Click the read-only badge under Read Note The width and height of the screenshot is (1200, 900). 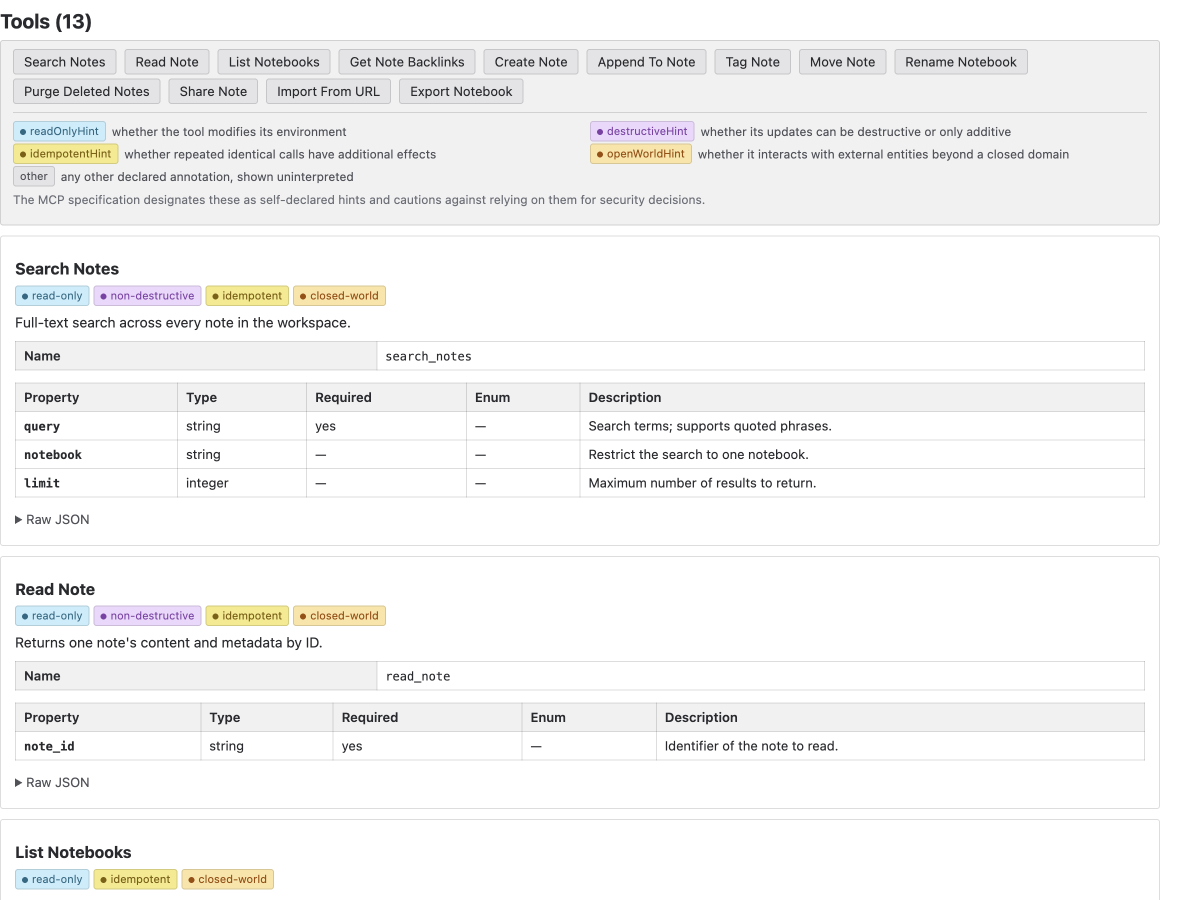(x=52, y=616)
